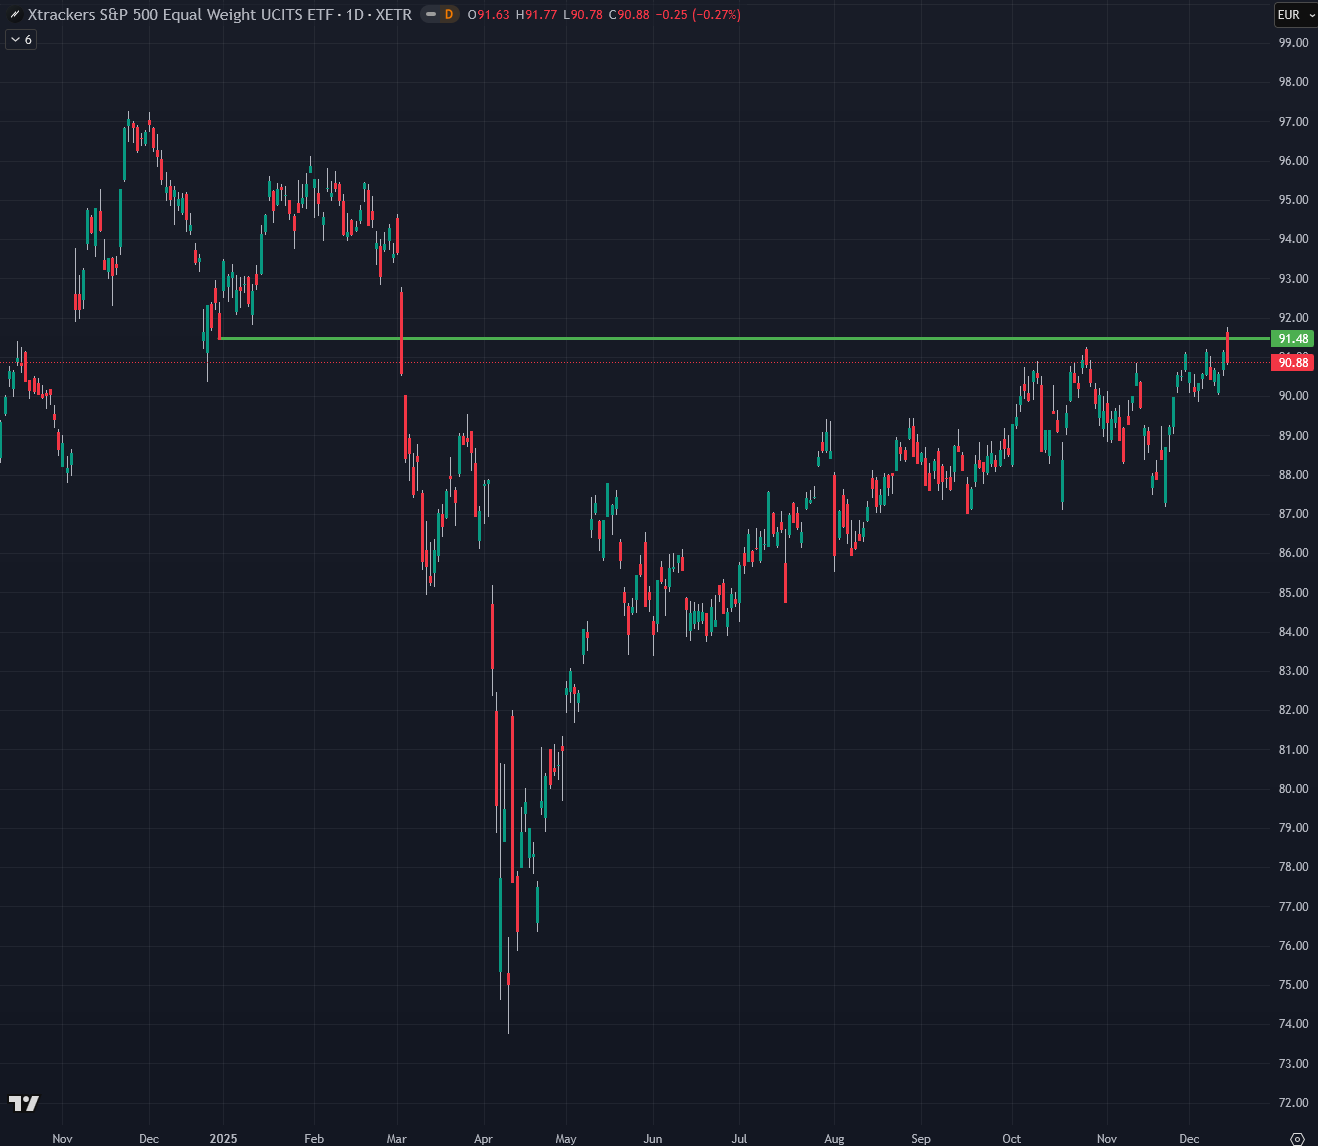
Task: Open the EUR currency dropdown
Action: (x=1295, y=15)
